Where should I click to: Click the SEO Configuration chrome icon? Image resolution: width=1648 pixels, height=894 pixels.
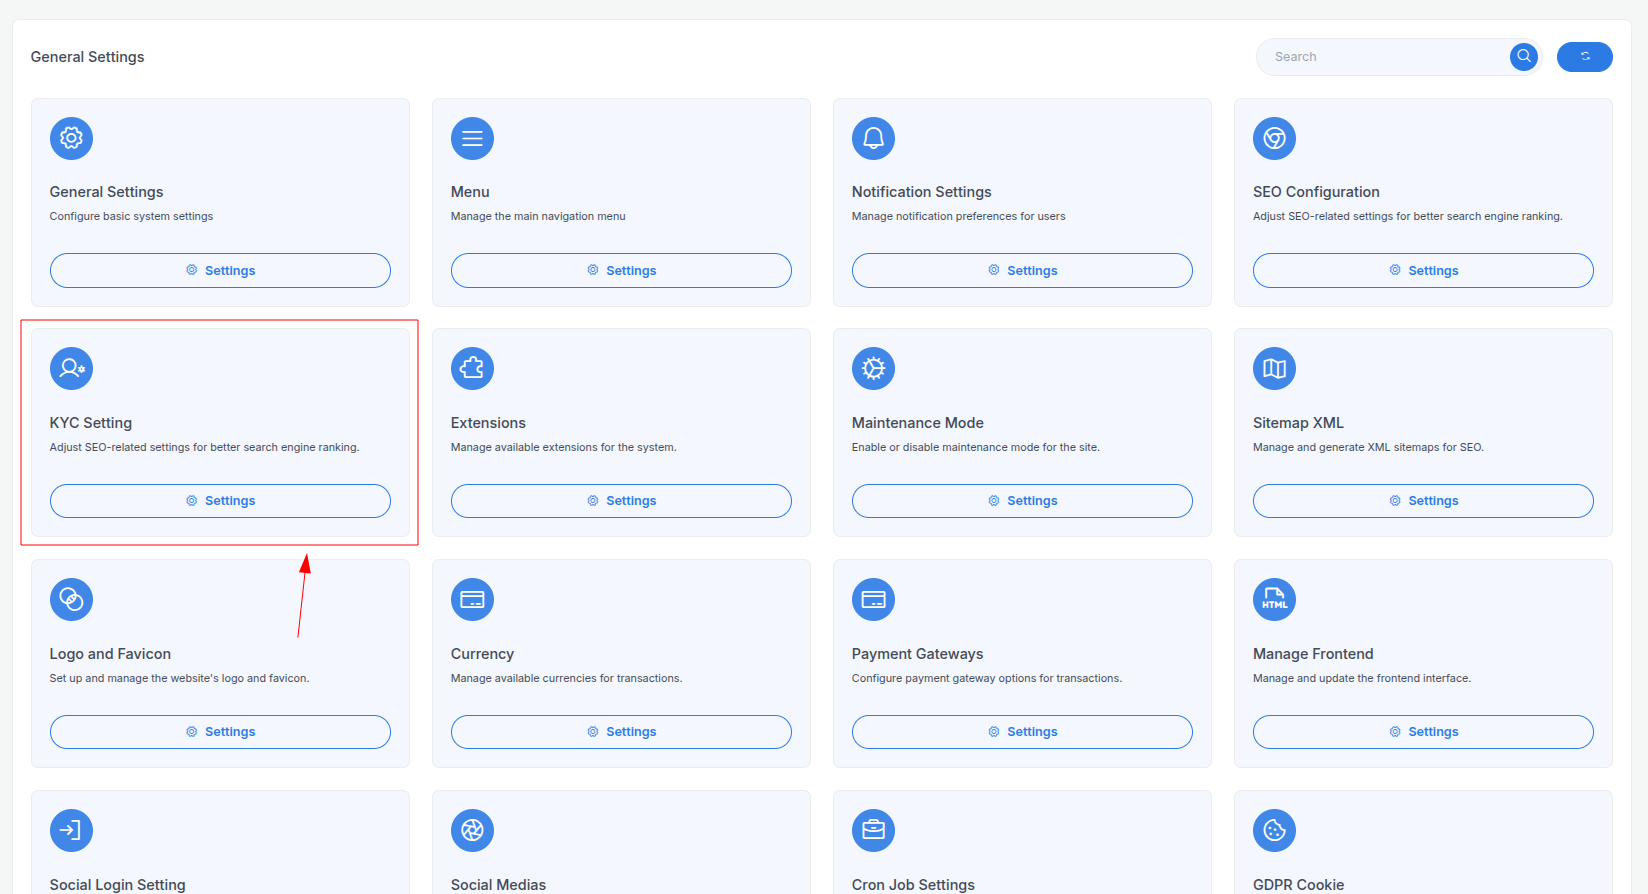[x=1274, y=138]
